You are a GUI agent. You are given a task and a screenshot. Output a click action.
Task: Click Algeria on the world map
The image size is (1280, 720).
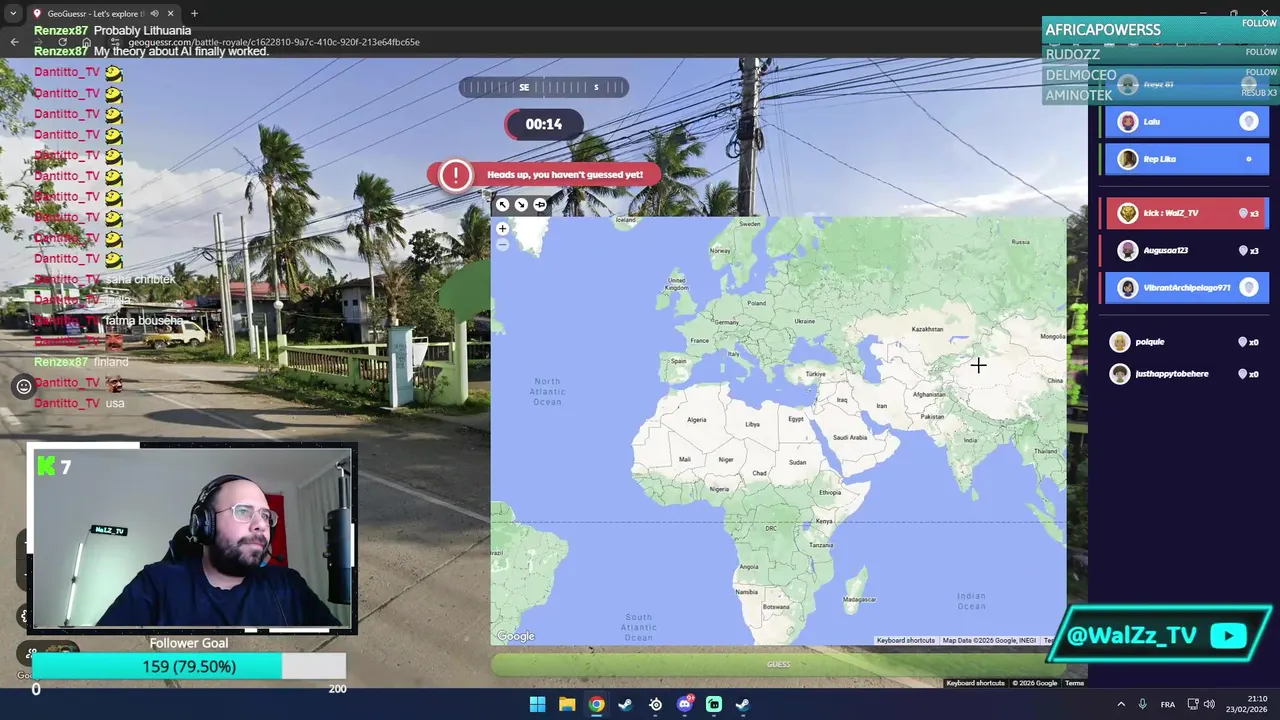696,419
